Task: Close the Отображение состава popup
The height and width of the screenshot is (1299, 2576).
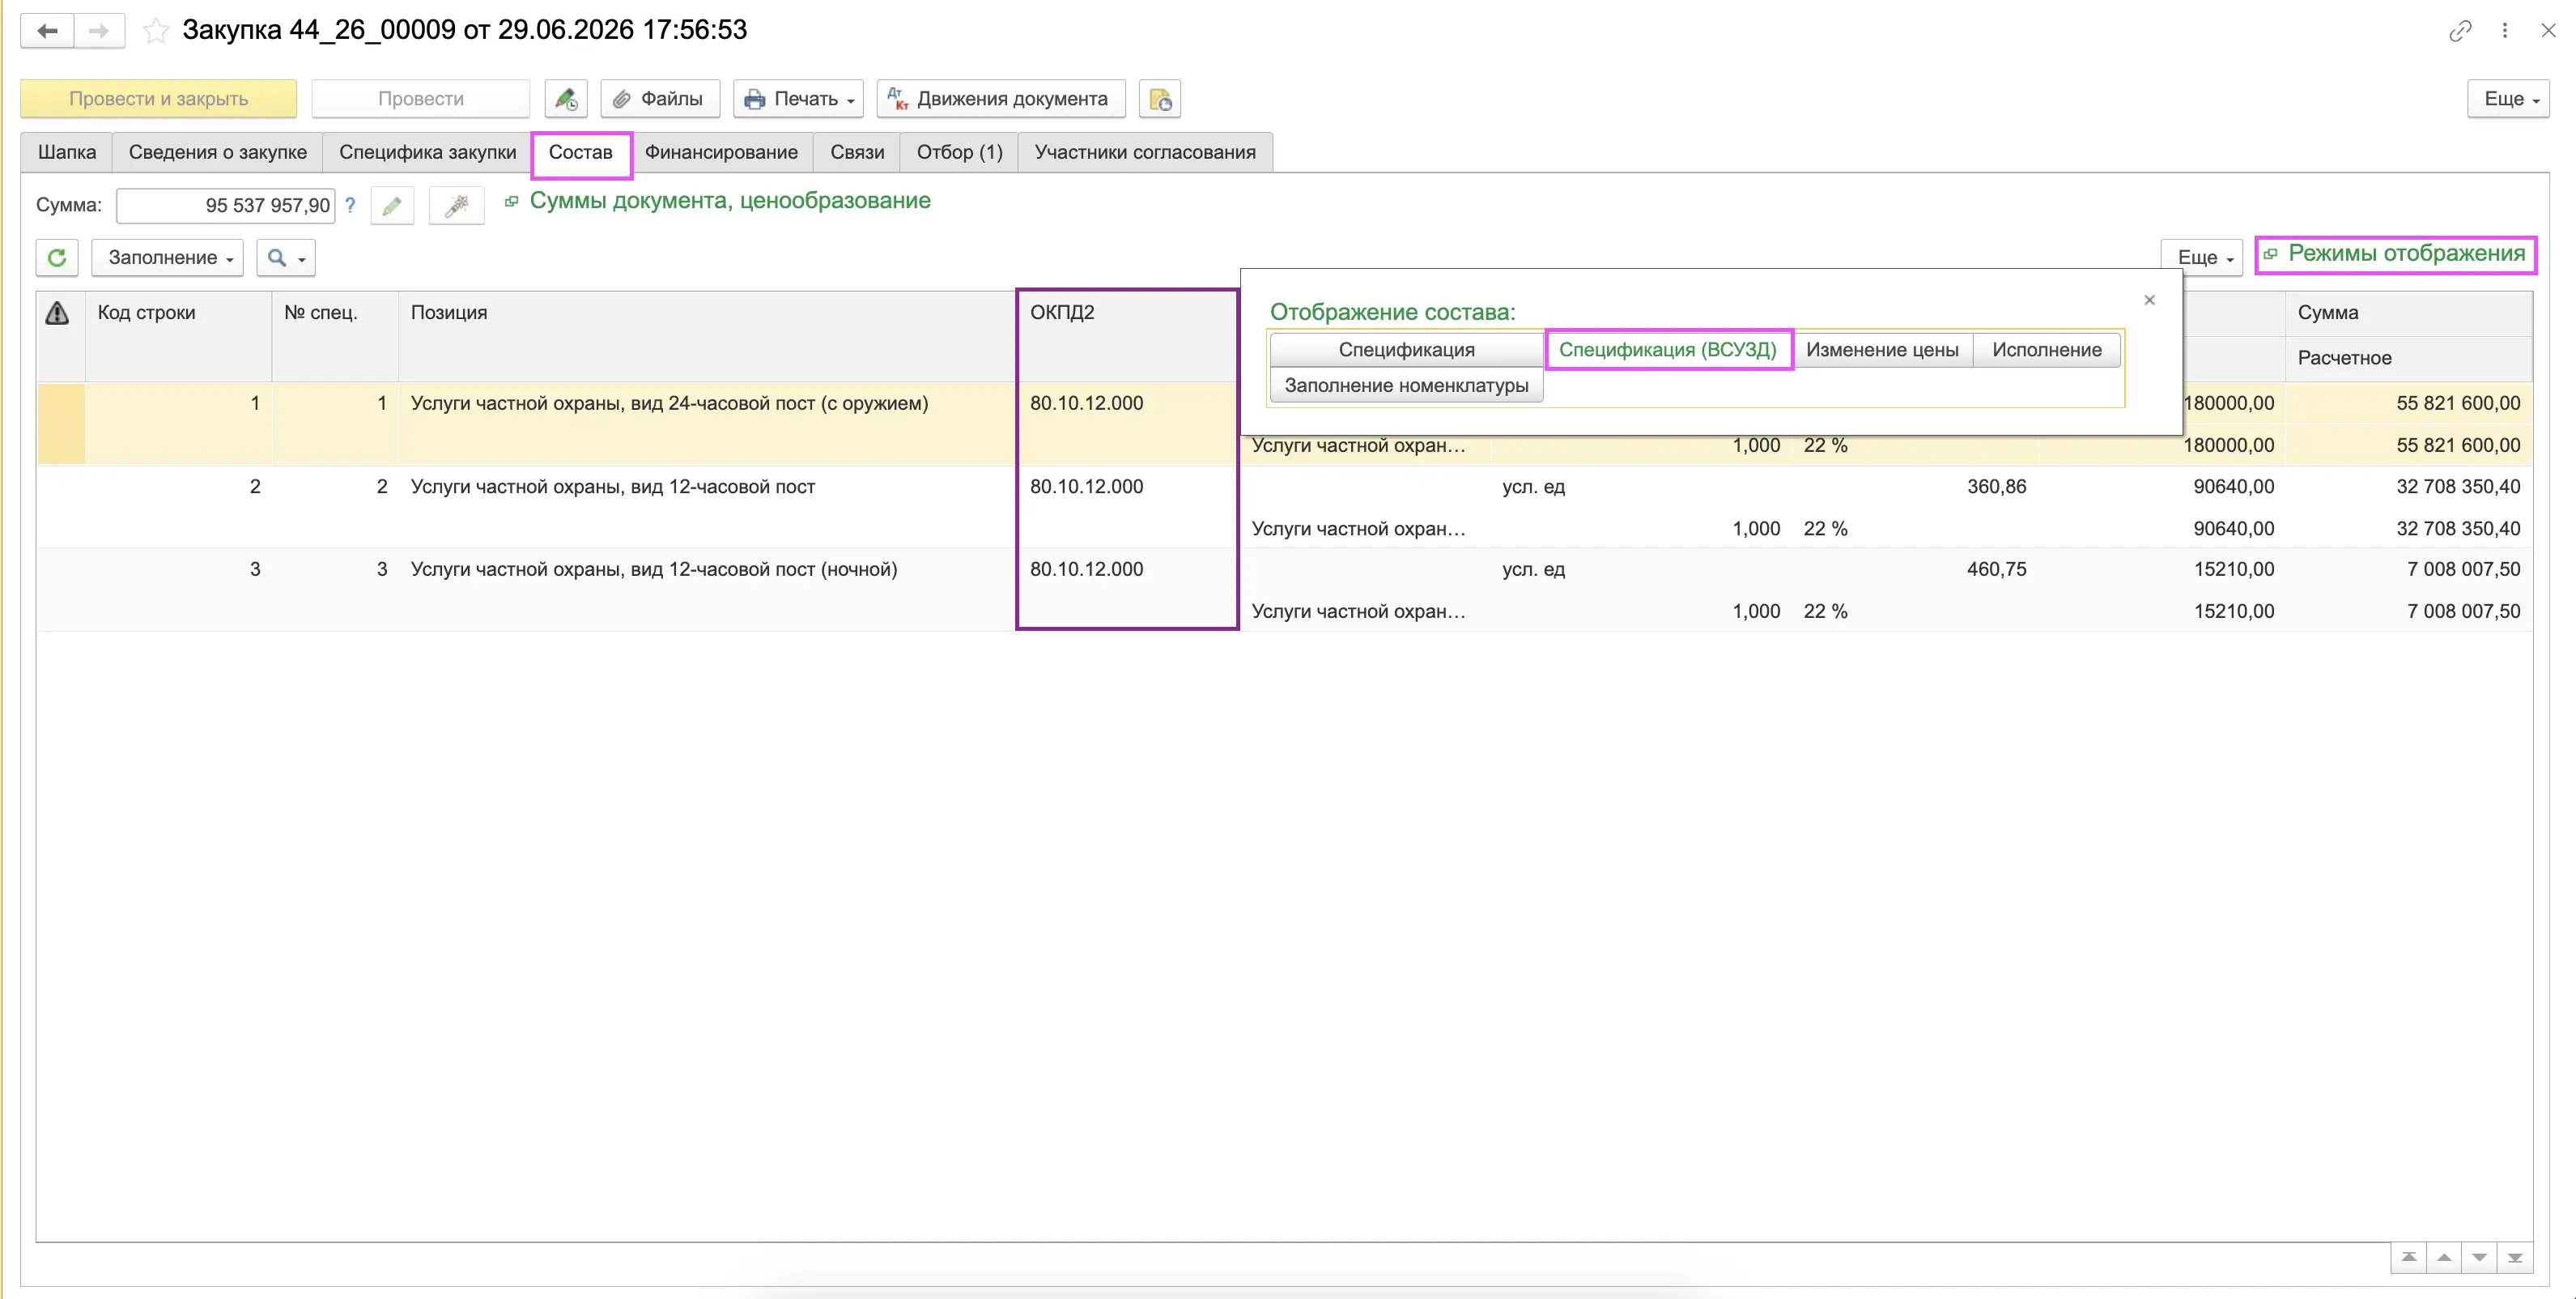Action: 2150,300
